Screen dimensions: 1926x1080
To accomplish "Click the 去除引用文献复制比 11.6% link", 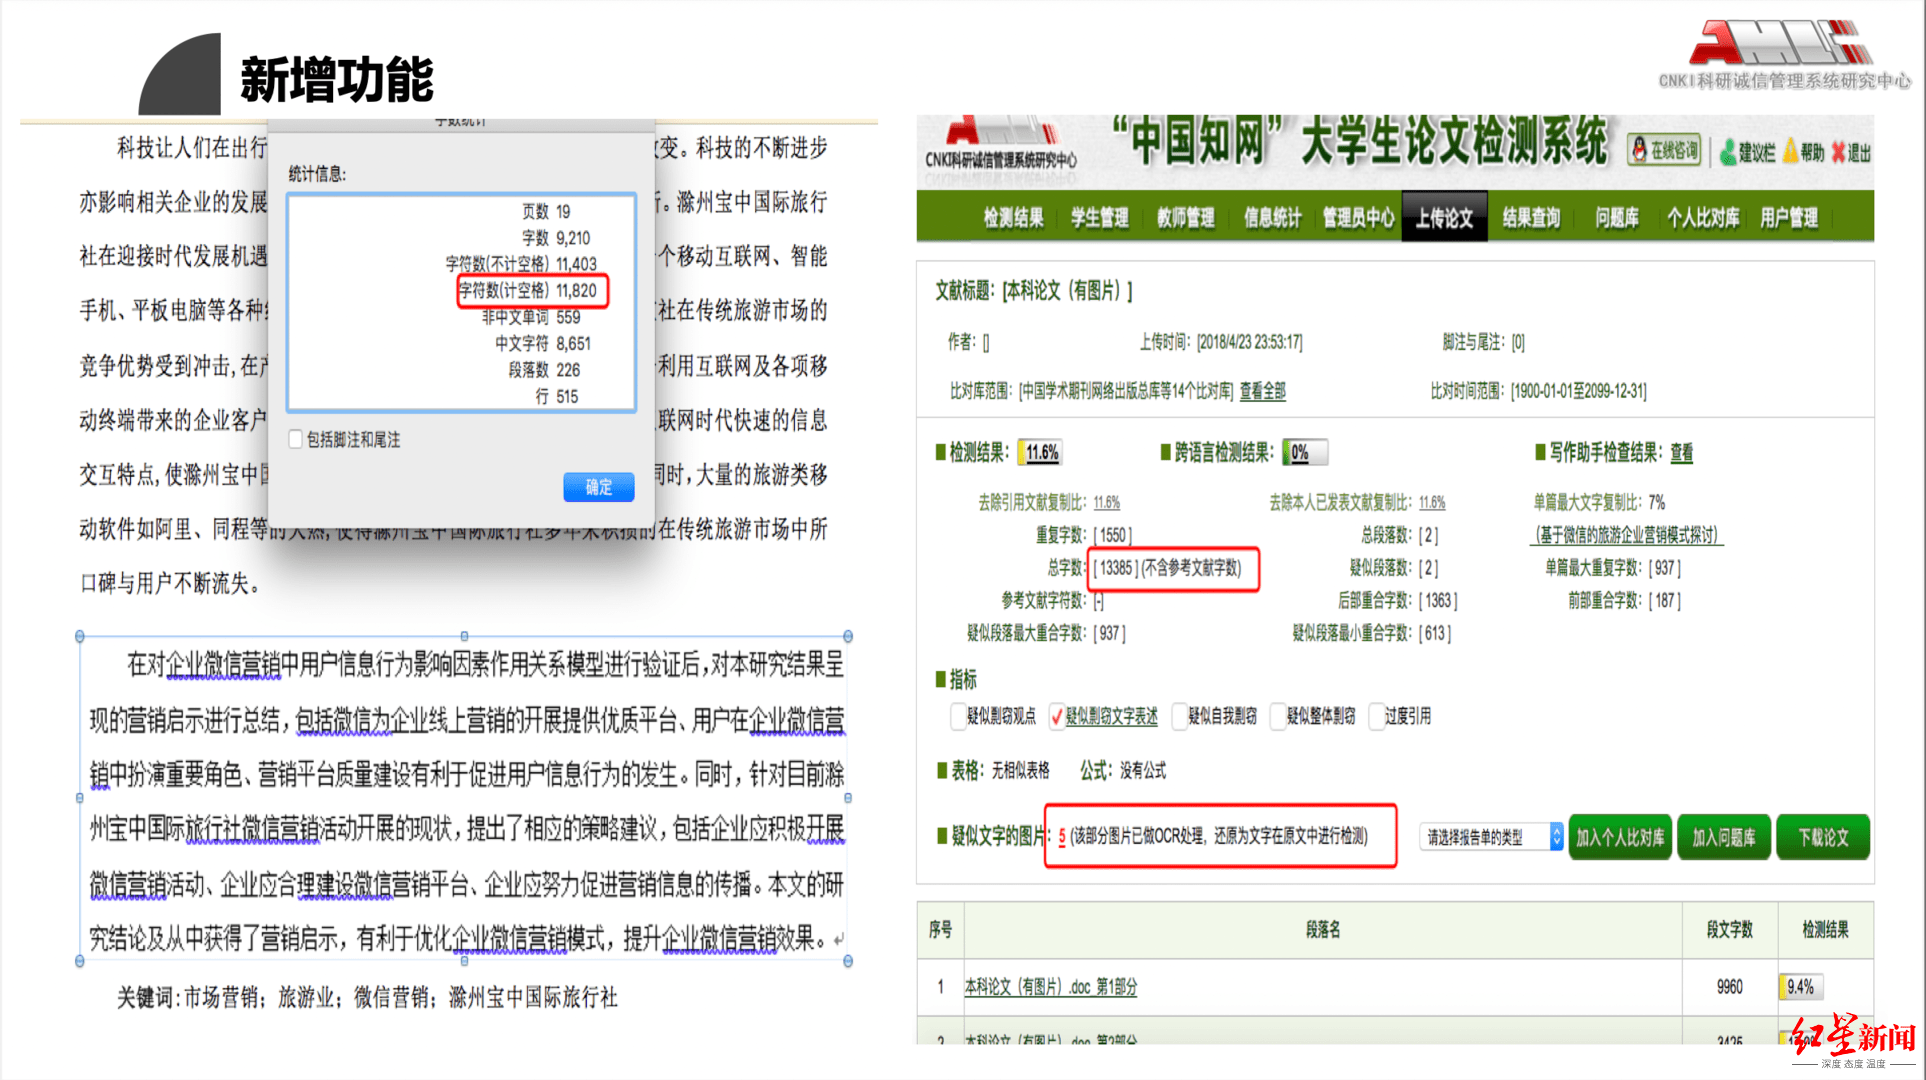I will point(1106,502).
